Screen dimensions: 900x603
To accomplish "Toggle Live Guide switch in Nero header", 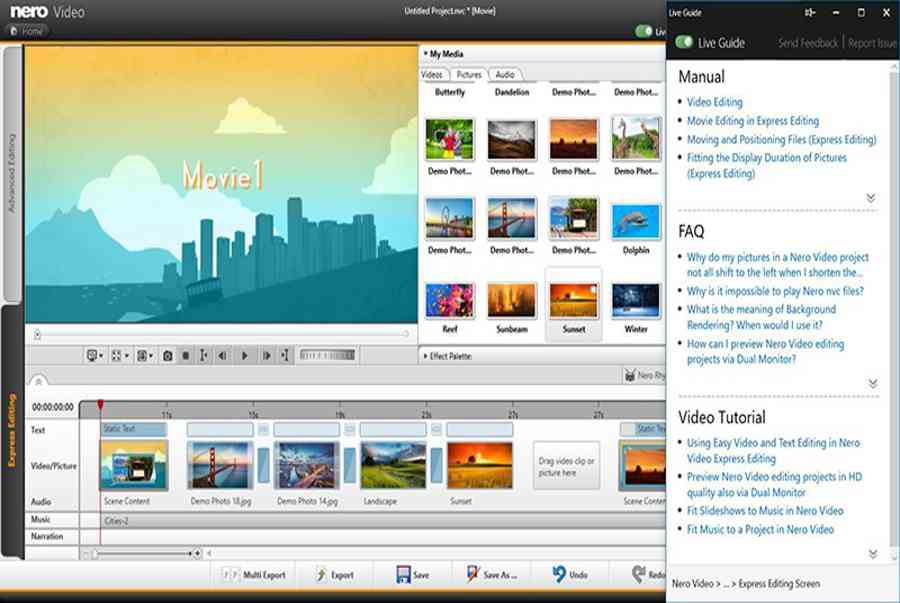I will point(644,31).
